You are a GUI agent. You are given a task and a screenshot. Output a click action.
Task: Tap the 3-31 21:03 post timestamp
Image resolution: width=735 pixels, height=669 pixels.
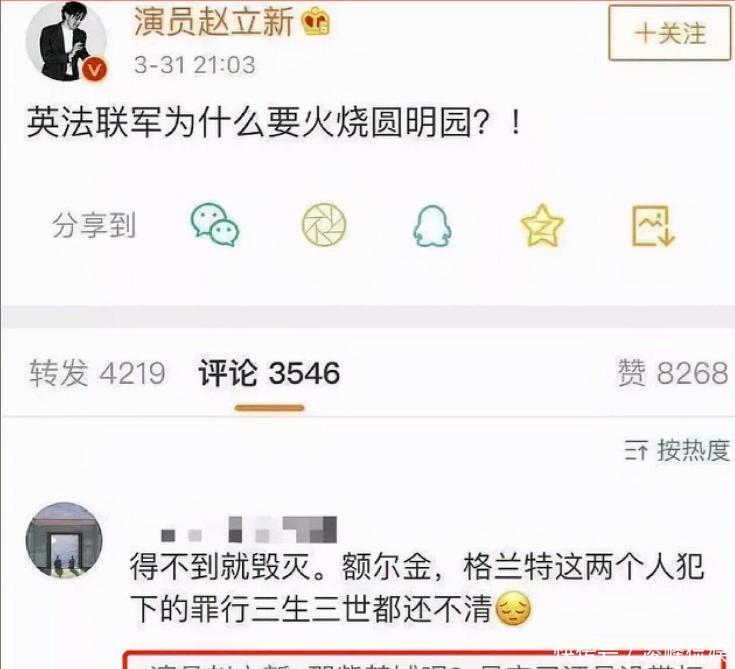tap(195, 65)
